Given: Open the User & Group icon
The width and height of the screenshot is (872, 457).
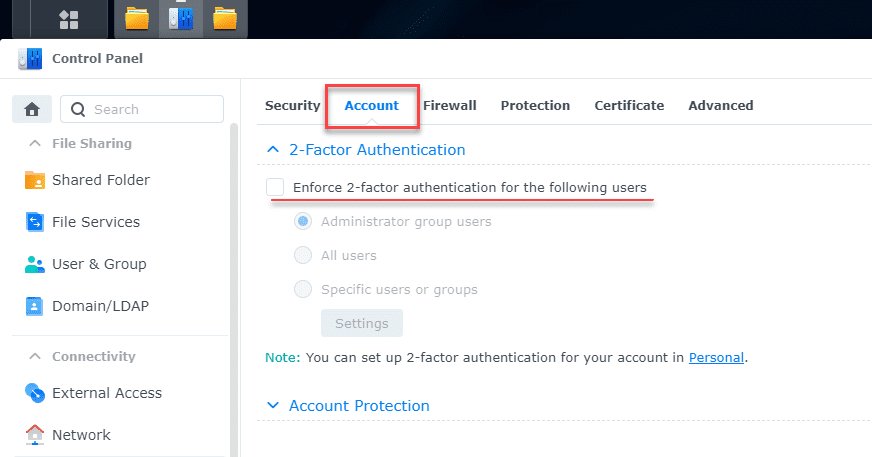Looking at the screenshot, I should coord(35,264).
